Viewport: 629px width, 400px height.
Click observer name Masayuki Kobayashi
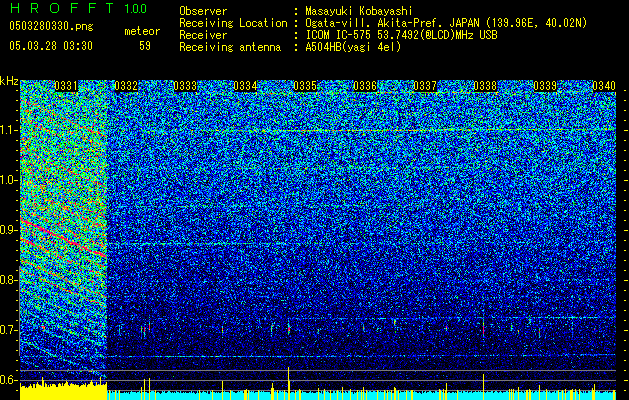pyautogui.click(x=358, y=11)
